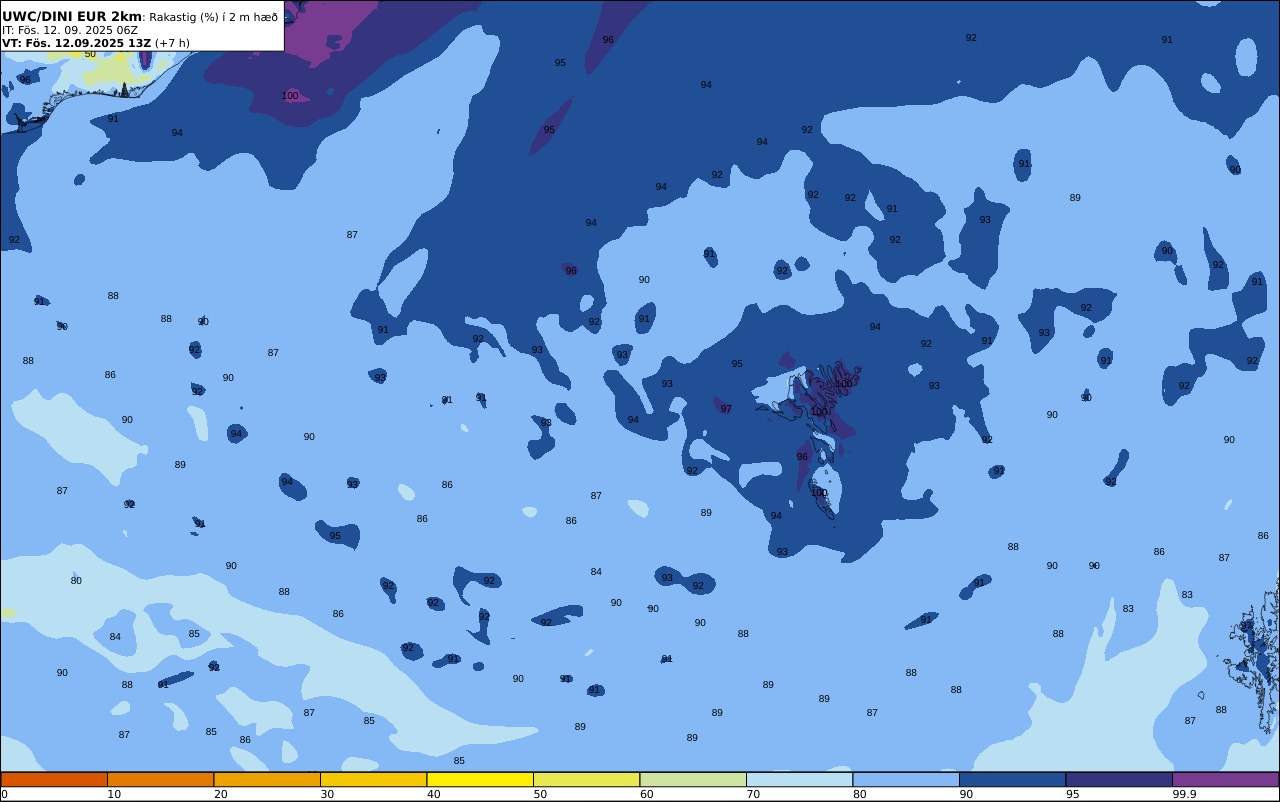
Task: Click the "99.9" tick label on the colorbar
Action: pos(1185,794)
